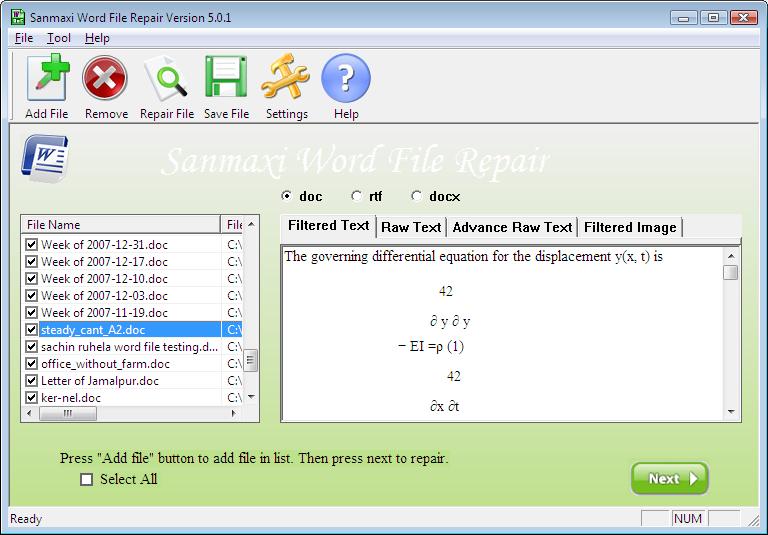The height and width of the screenshot is (535, 768).
Task: Click preview pane scroll down arrow
Action: 731,412
